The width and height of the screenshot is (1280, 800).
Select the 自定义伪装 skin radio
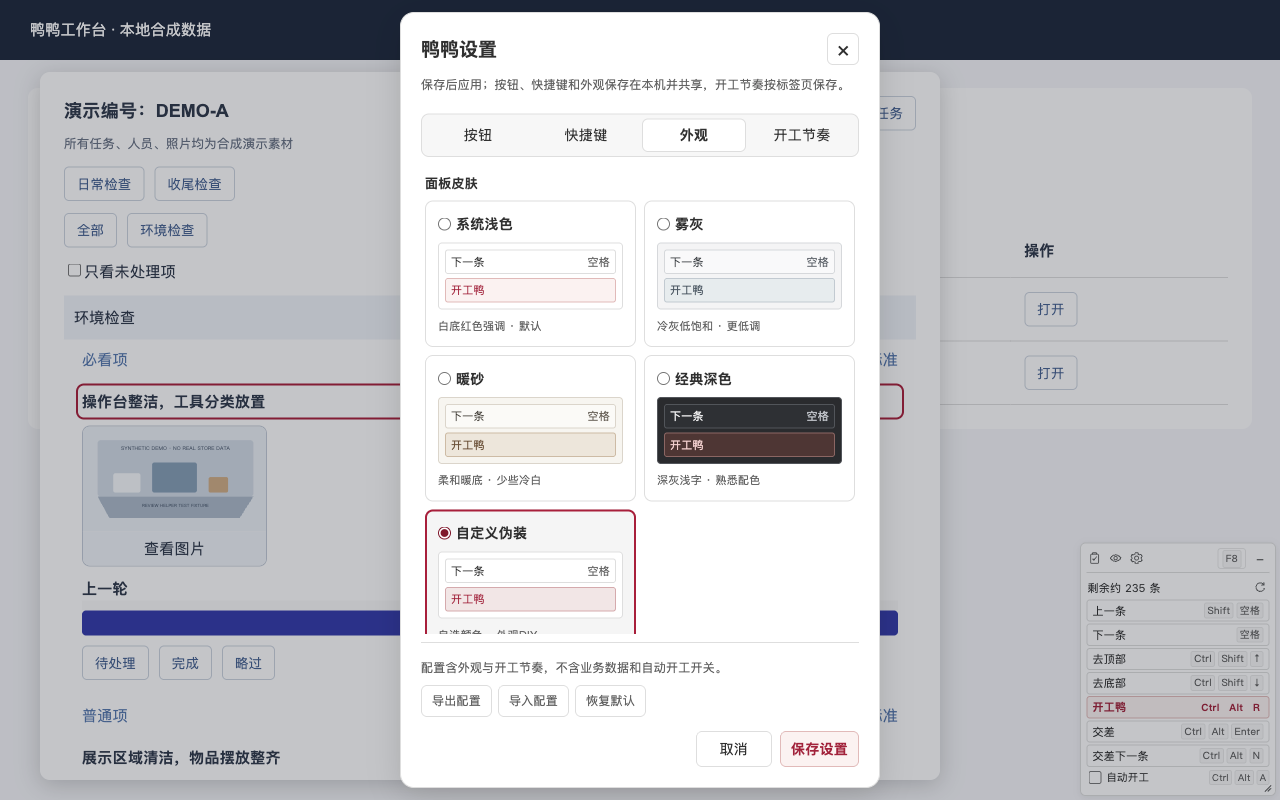(444, 533)
